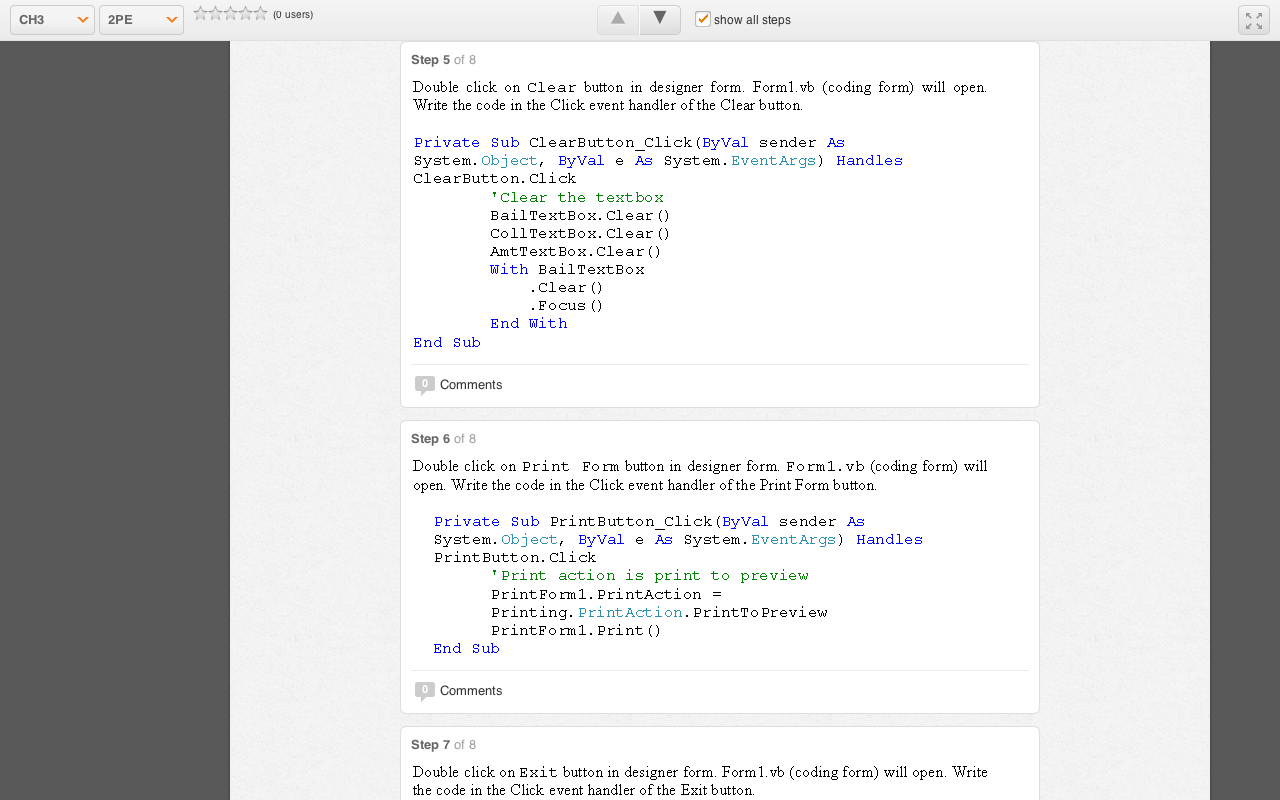1280x800 pixels.
Task: Click the 'BailTextBox.Clear()' code line
Action: click(580, 216)
